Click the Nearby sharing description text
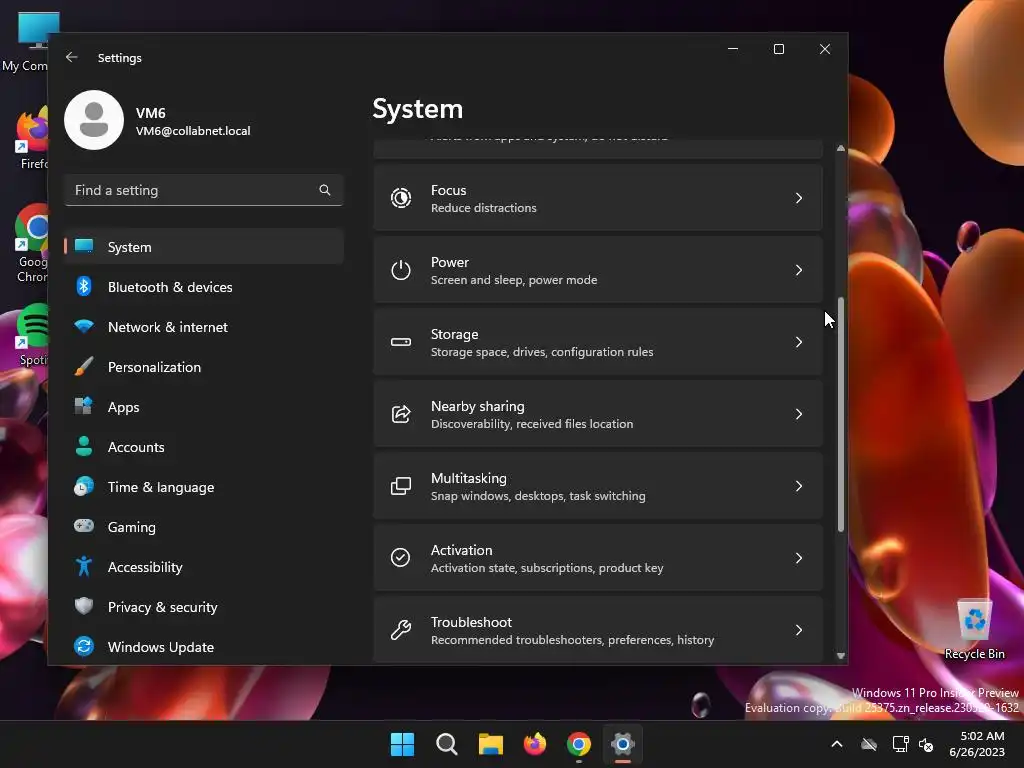 [532, 424]
